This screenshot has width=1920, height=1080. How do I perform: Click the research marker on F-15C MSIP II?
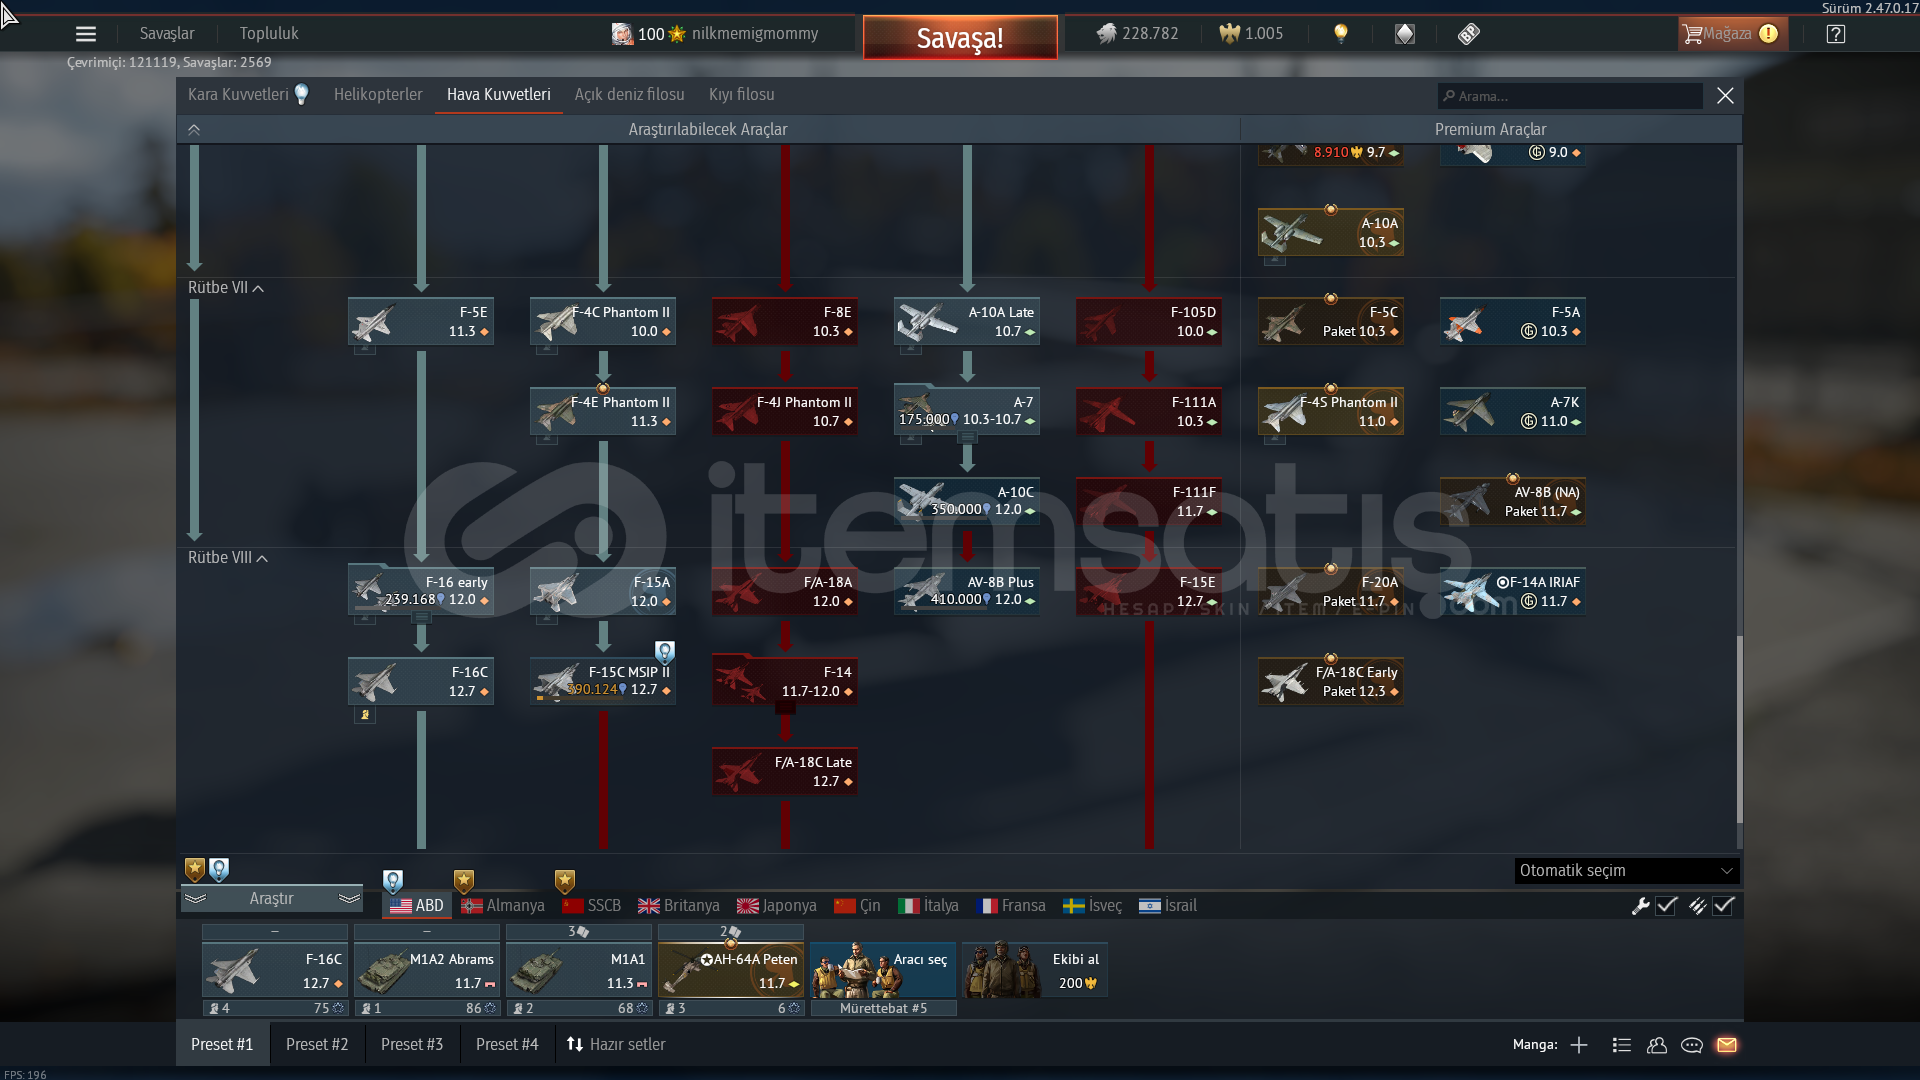point(665,653)
